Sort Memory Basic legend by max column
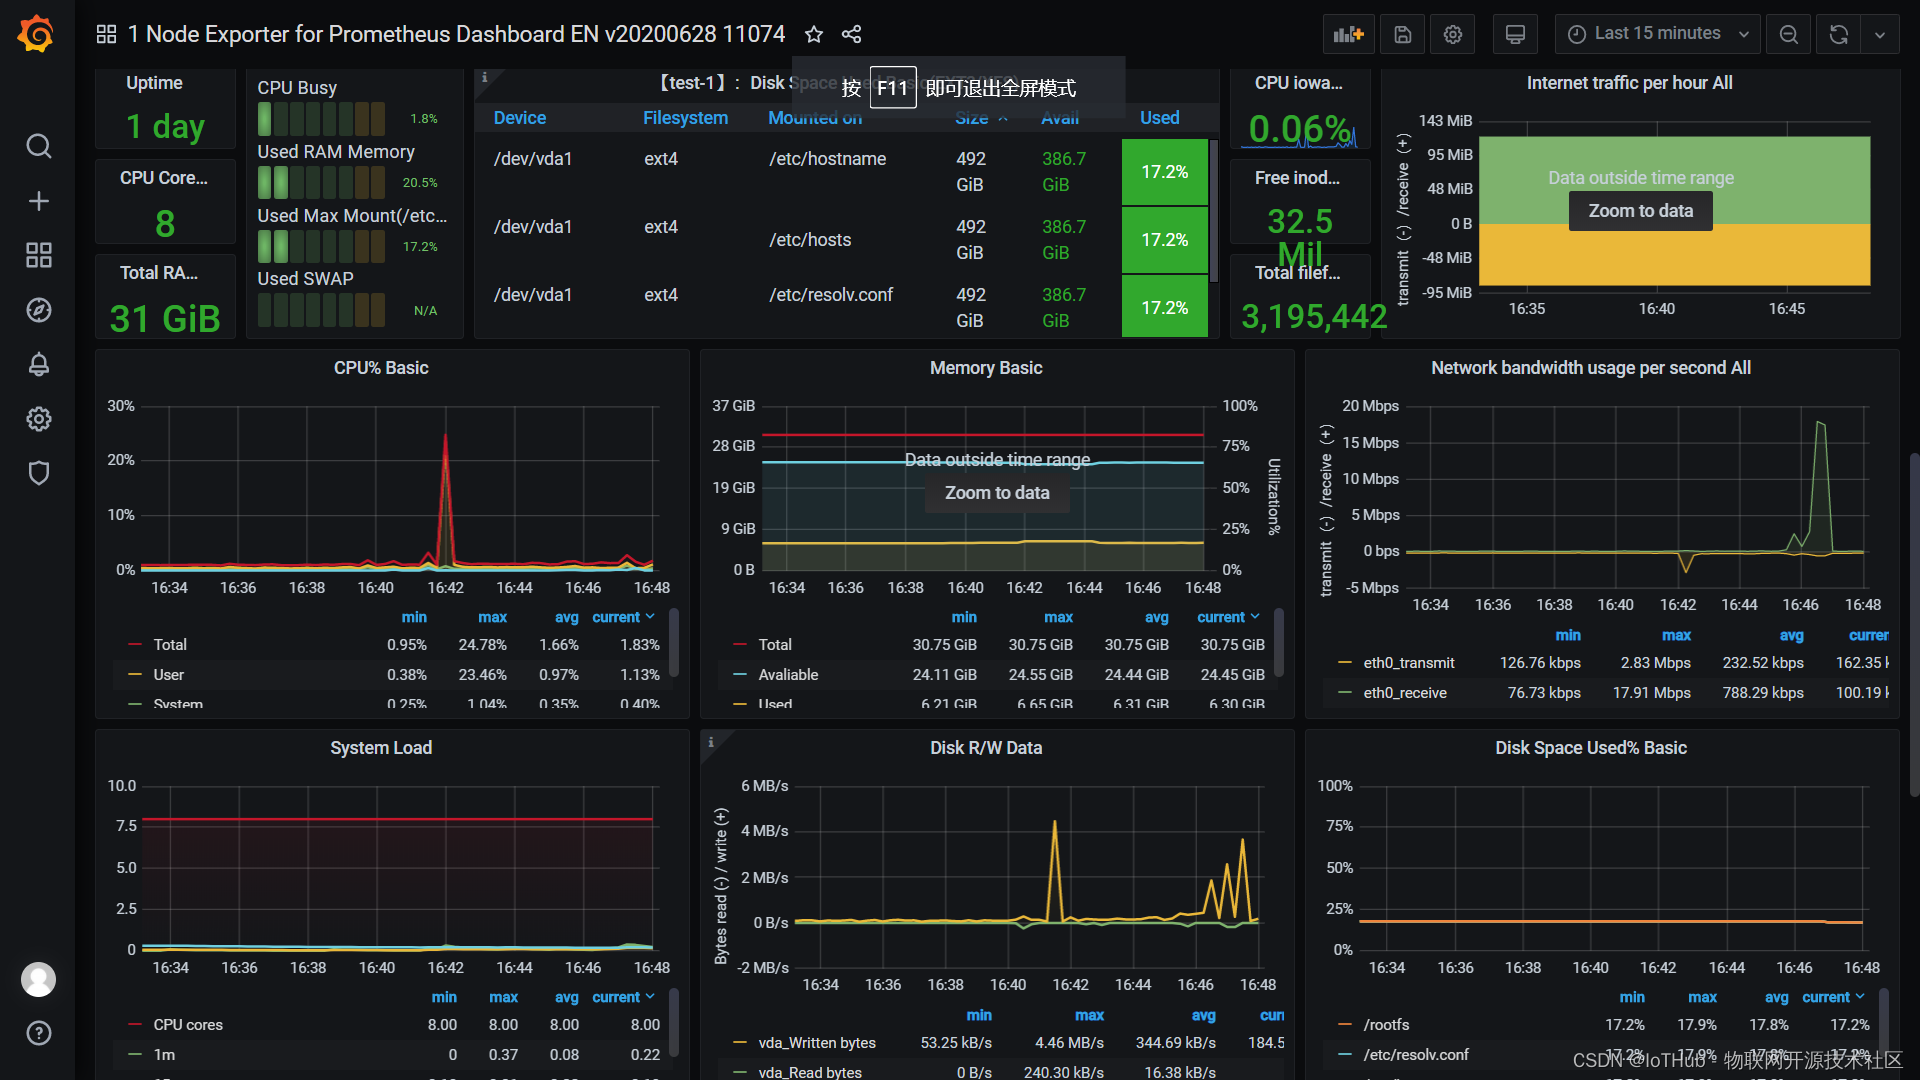The height and width of the screenshot is (1080, 1920). pyautogui.click(x=1058, y=617)
